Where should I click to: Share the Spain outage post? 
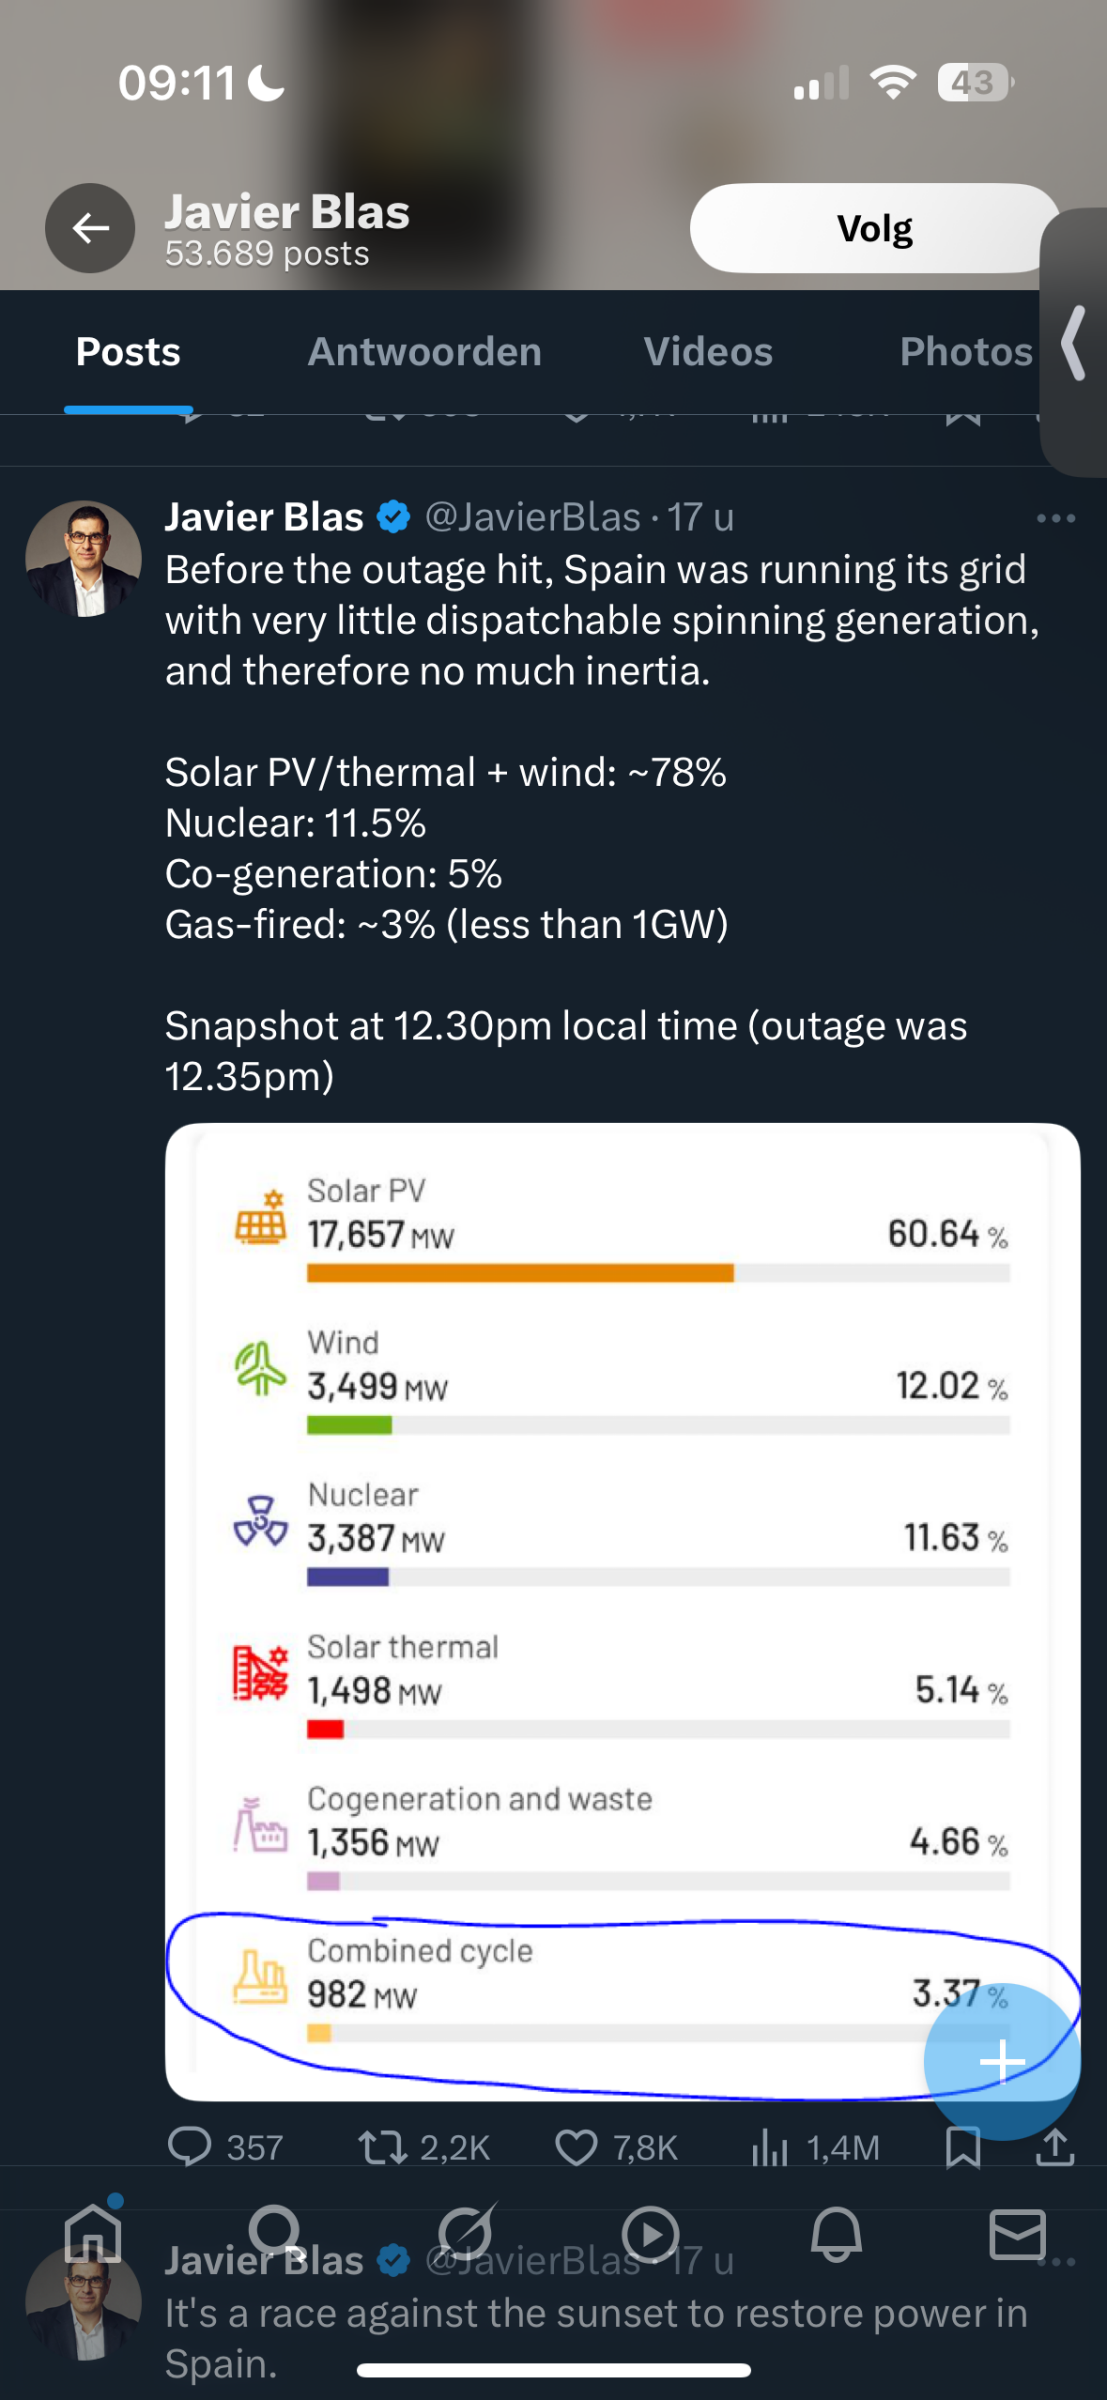1055,2146
